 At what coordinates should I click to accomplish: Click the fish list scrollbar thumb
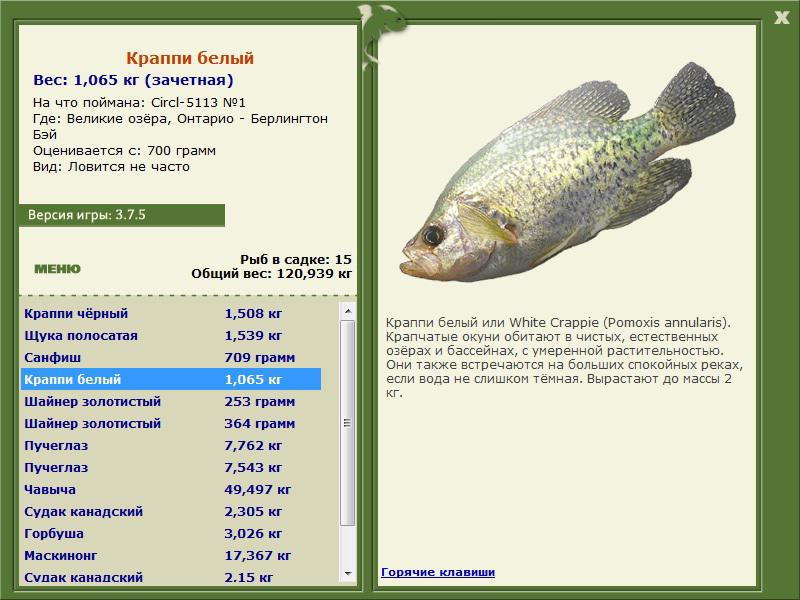pyautogui.click(x=348, y=423)
